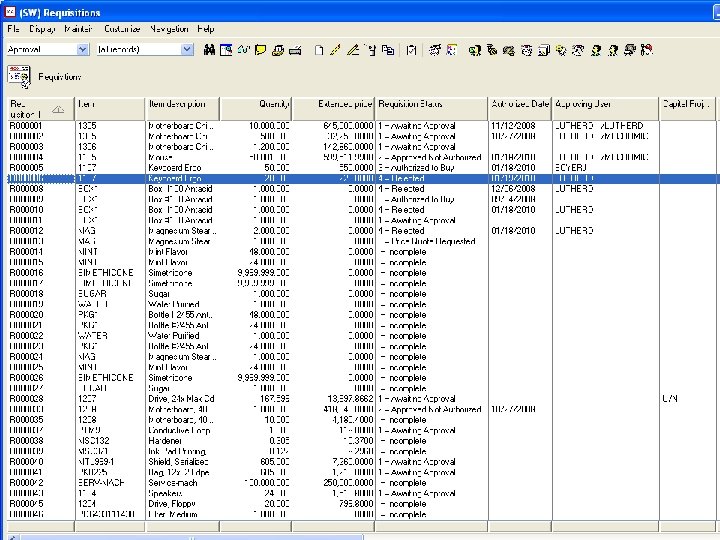Click the Quantity column header
Image resolution: width=720 pixels, height=540 pixels.
click(x=256, y=105)
